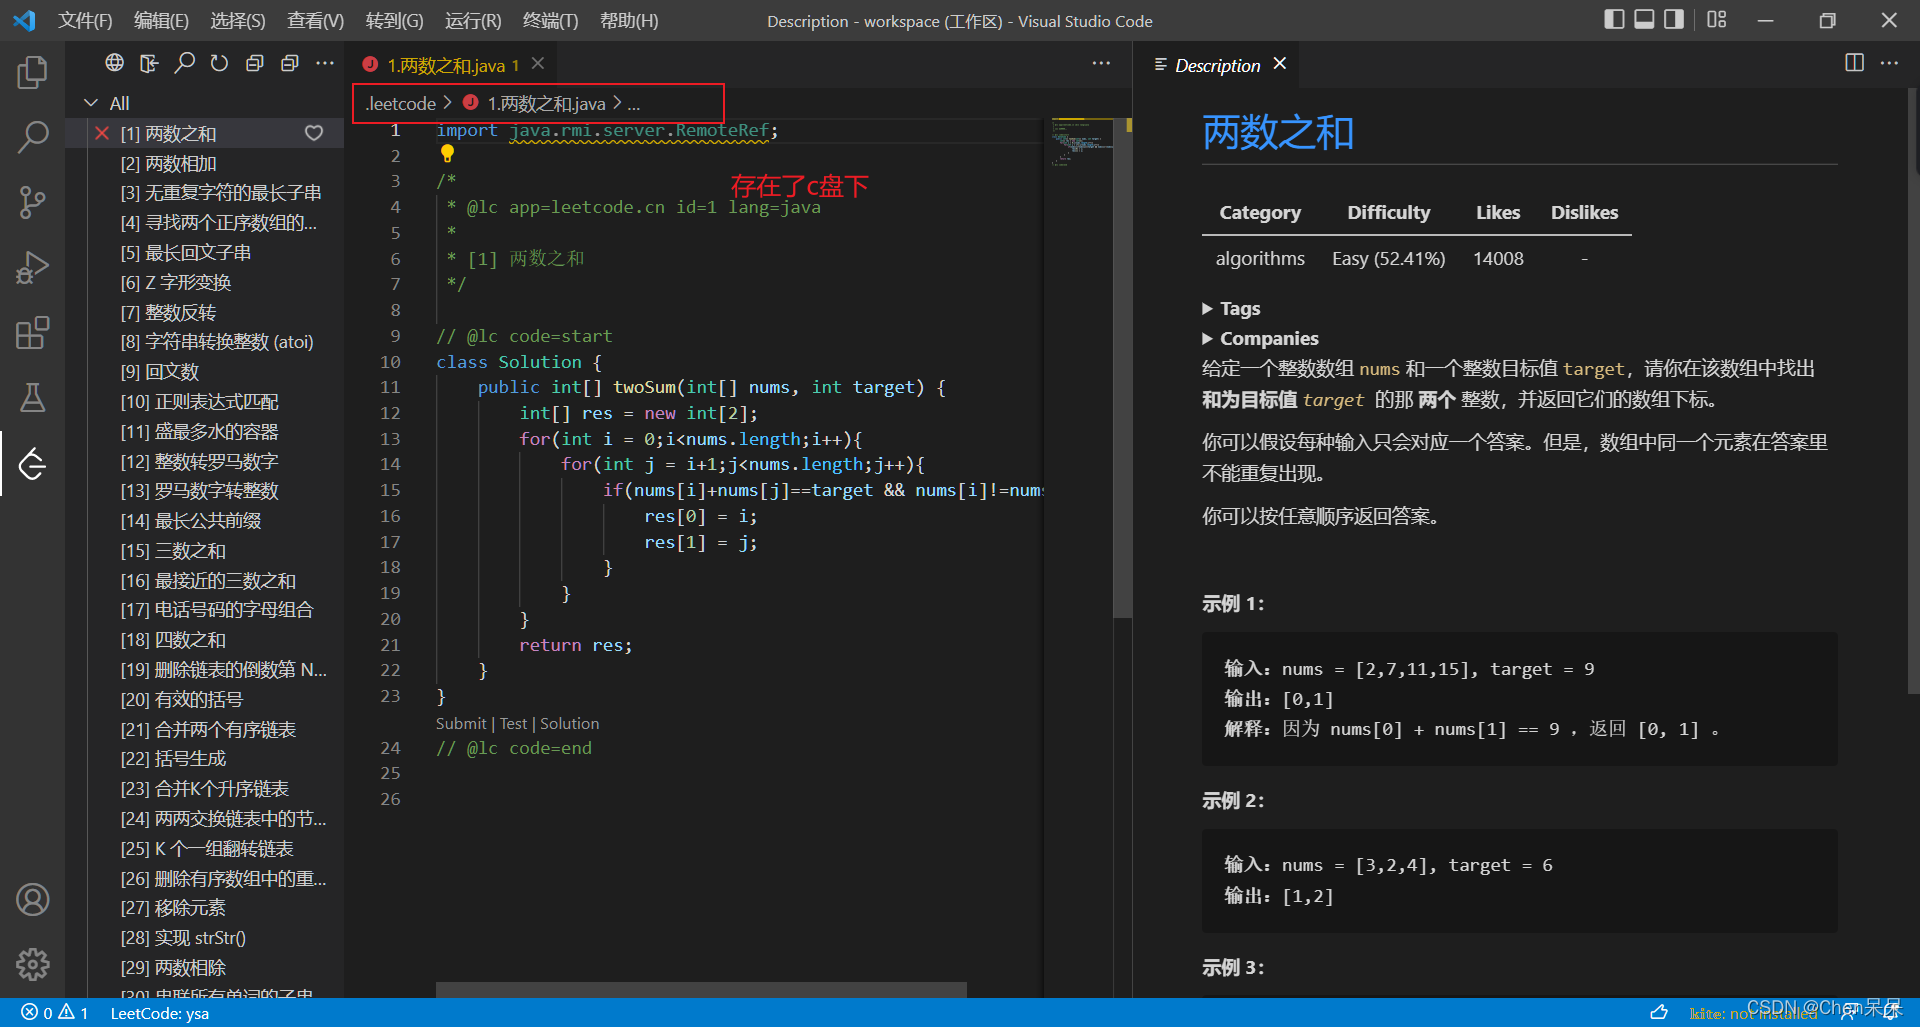Open the 帮助(H) menu

pos(629,20)
